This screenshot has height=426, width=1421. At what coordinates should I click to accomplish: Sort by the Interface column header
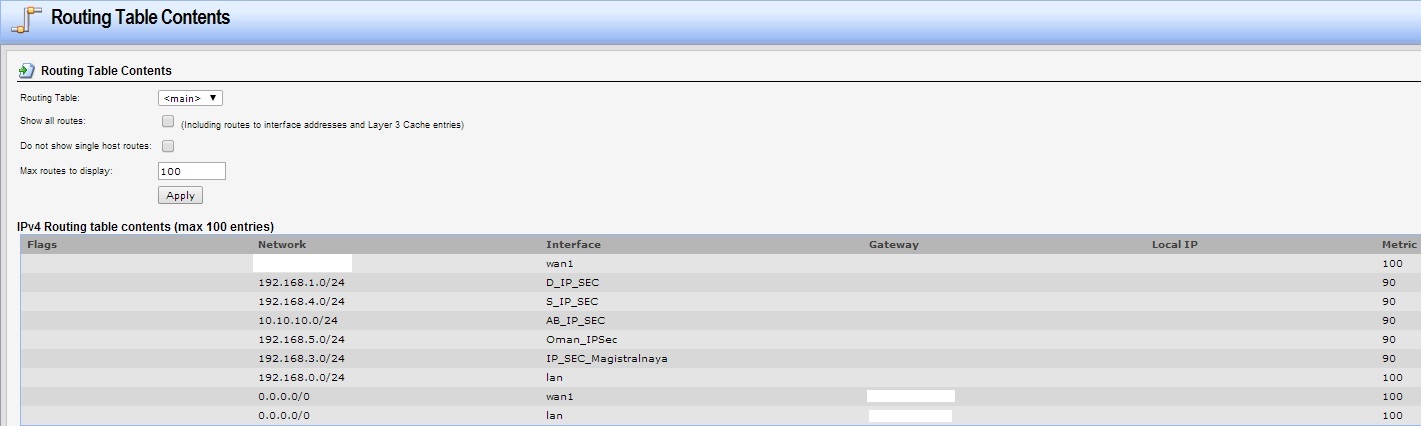573,244
